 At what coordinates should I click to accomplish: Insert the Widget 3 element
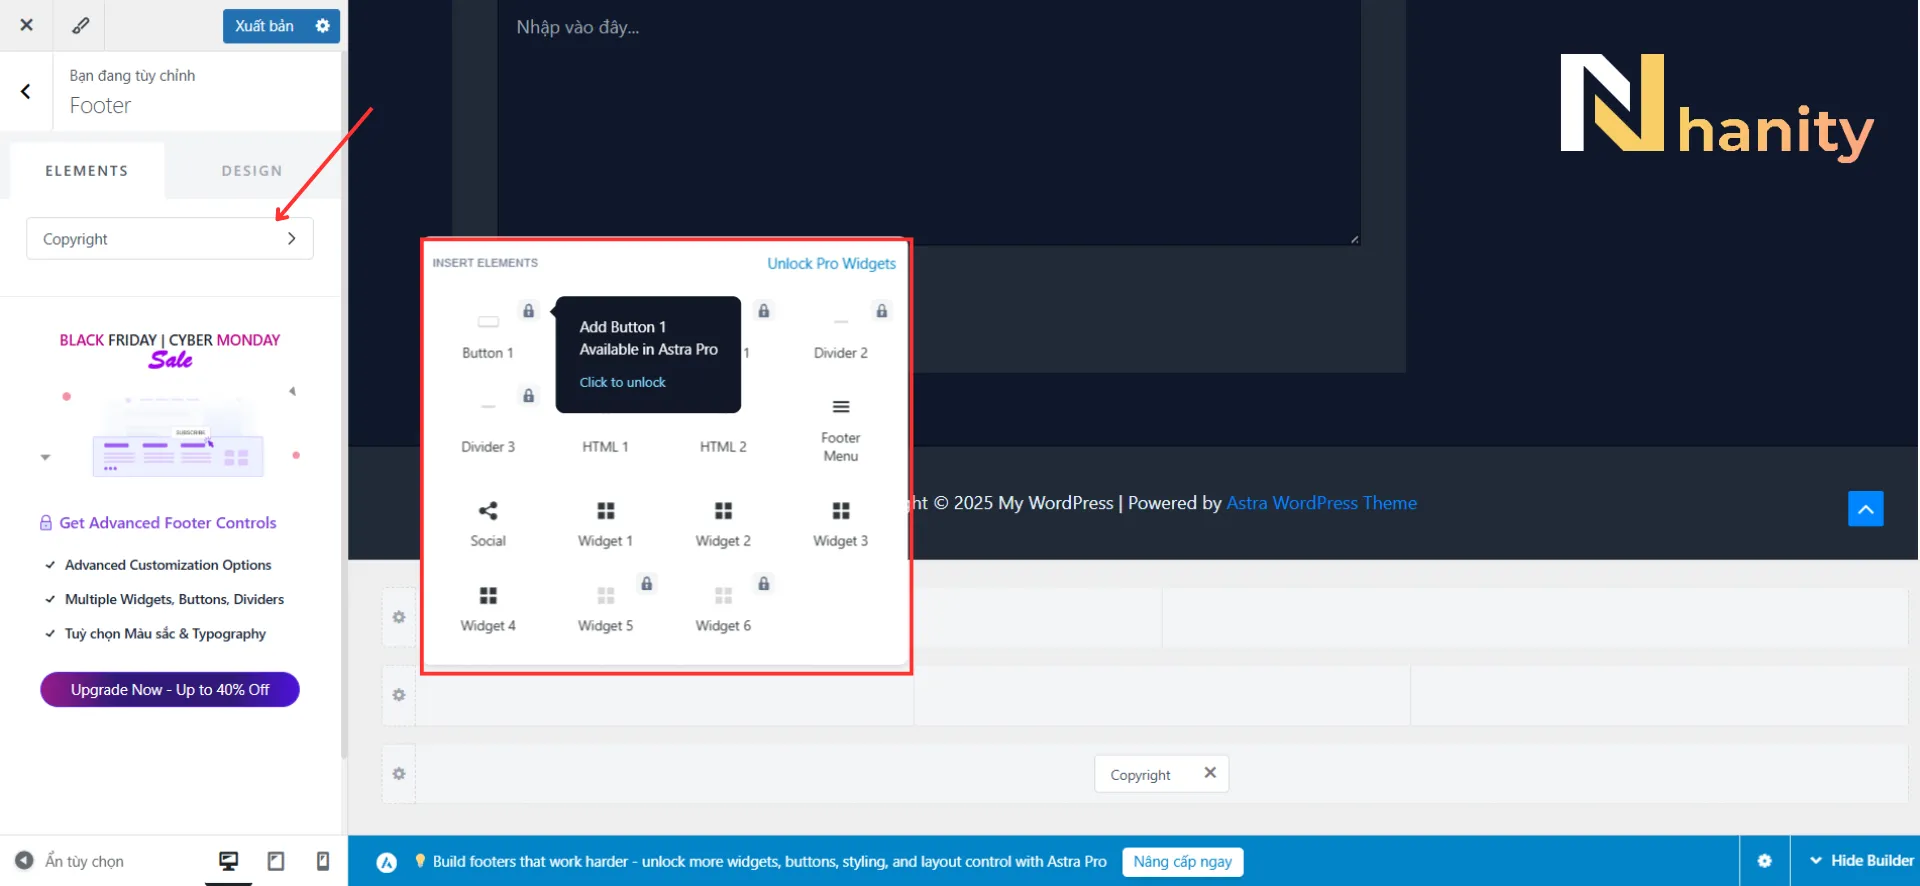(x=841, y=524)
